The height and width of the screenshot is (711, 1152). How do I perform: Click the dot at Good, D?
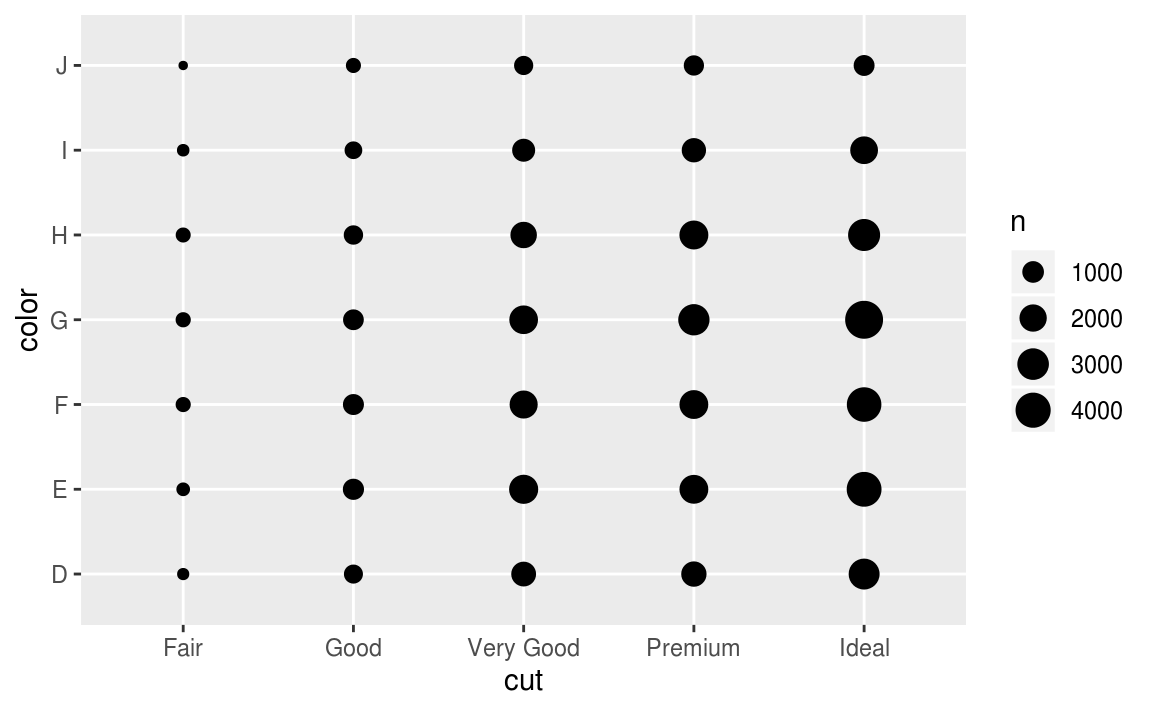click(x=353, y=574)
